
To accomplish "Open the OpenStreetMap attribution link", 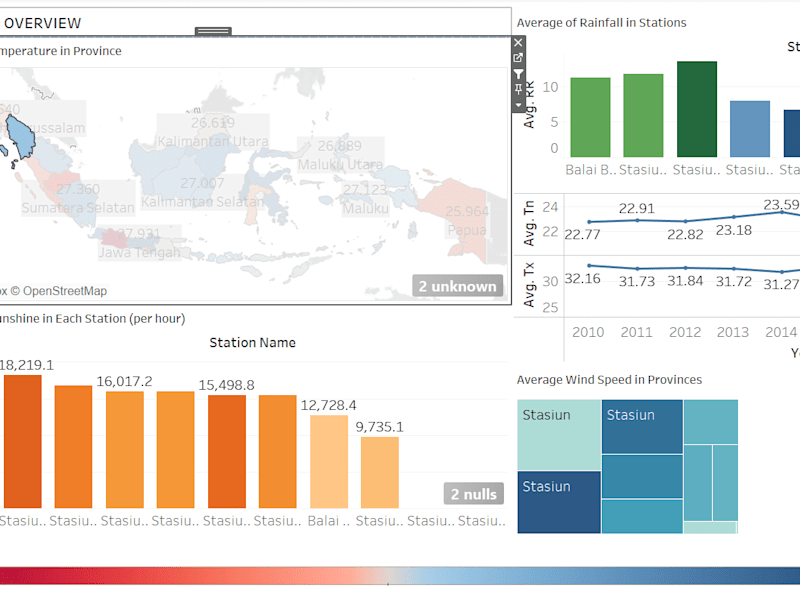I will tap(59, 291).
